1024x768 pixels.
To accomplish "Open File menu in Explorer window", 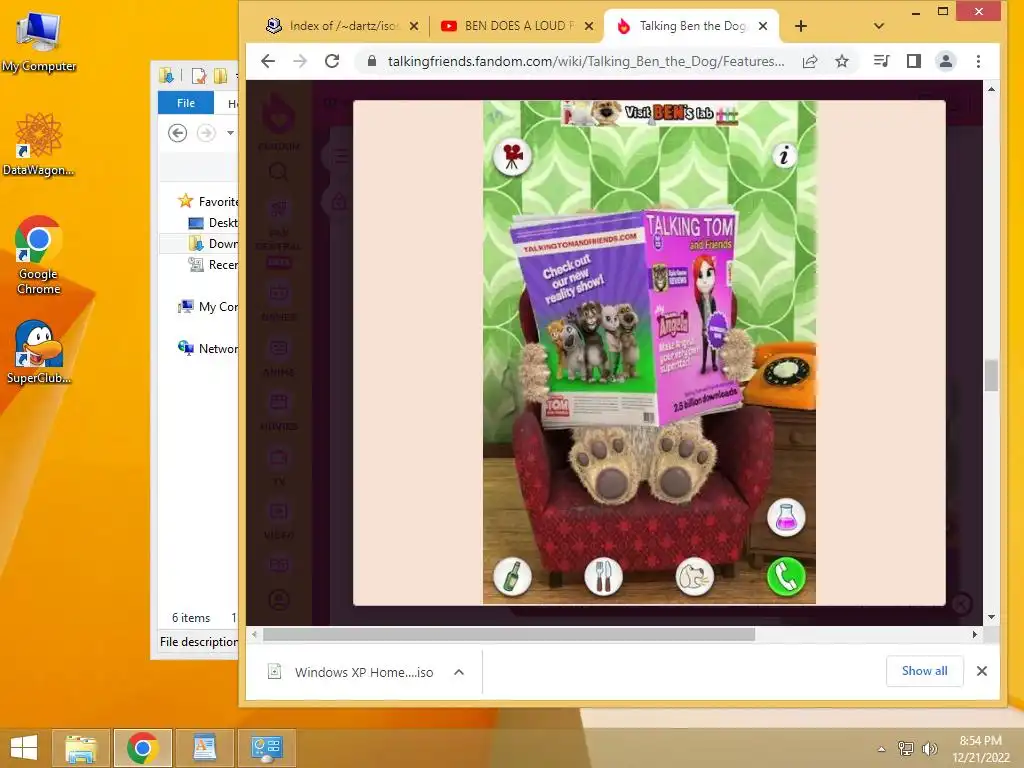I will [x=185, y=103].
